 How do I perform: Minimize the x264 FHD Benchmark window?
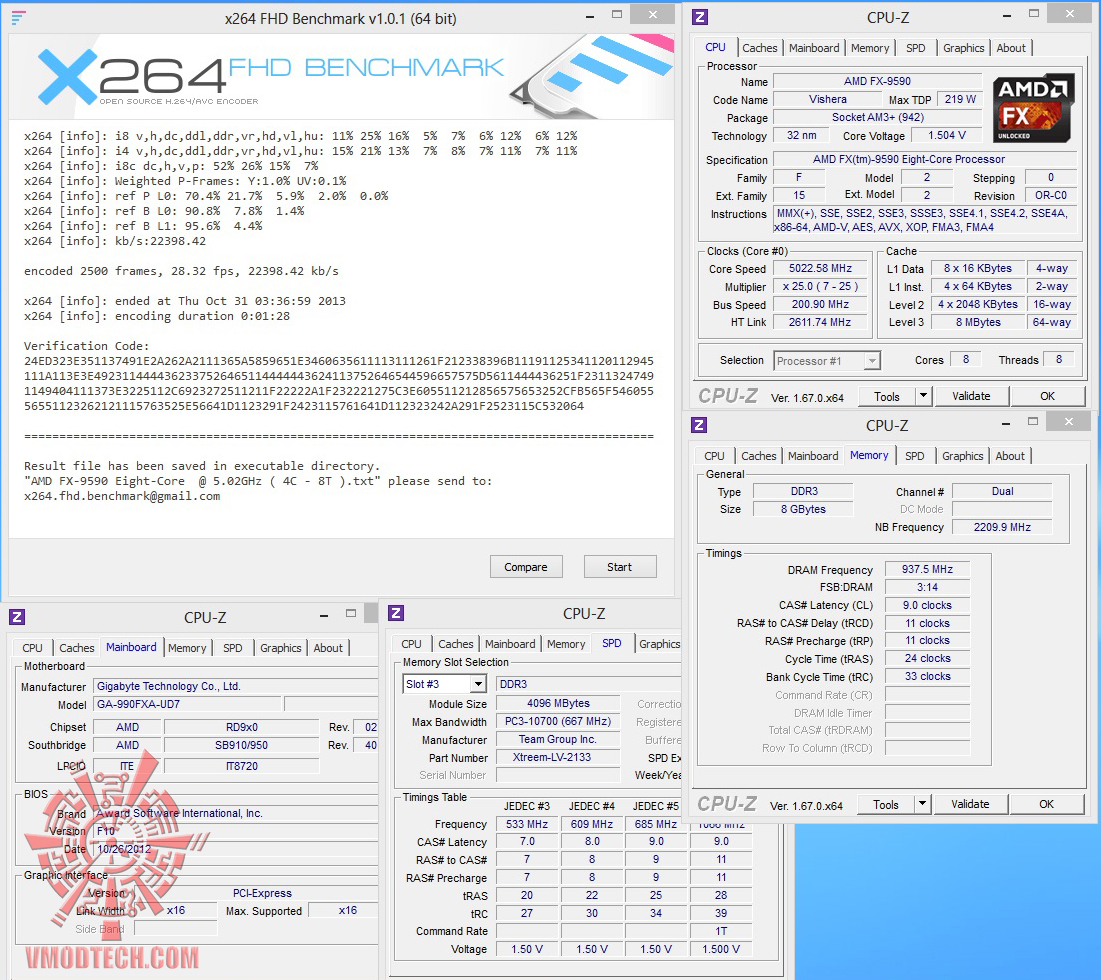tap(590, 16)
